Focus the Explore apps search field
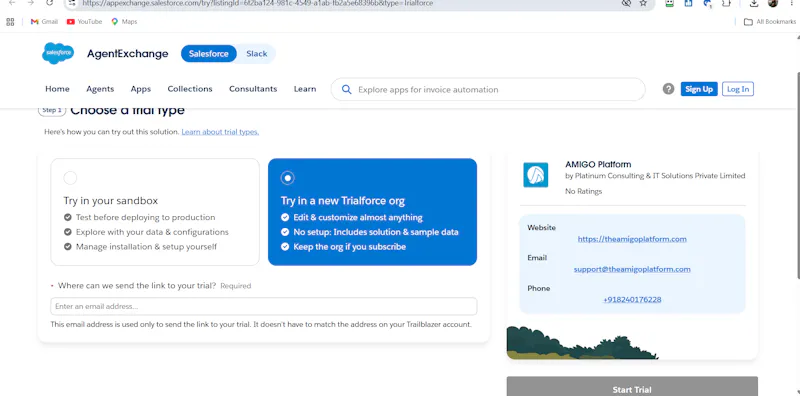Viewport: 800px width, 396px height. 488,89
